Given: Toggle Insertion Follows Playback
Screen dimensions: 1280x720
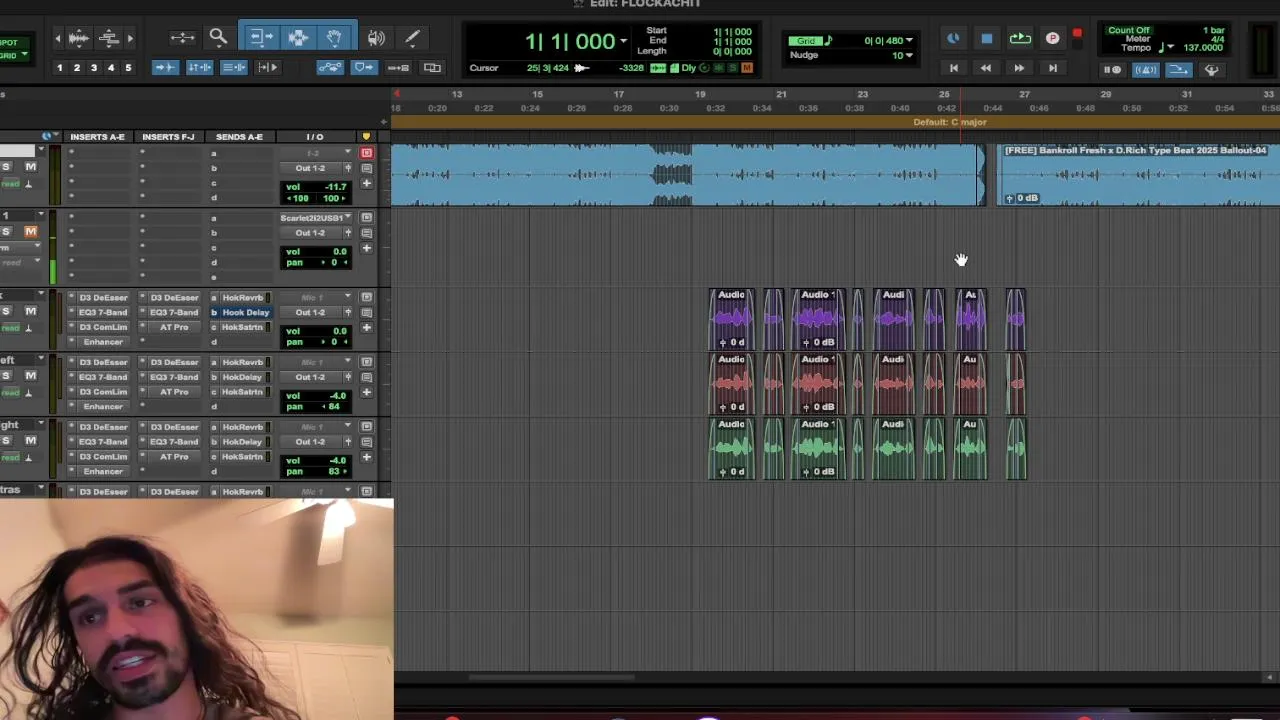Looking at the screenshot, I should point(267,67).
